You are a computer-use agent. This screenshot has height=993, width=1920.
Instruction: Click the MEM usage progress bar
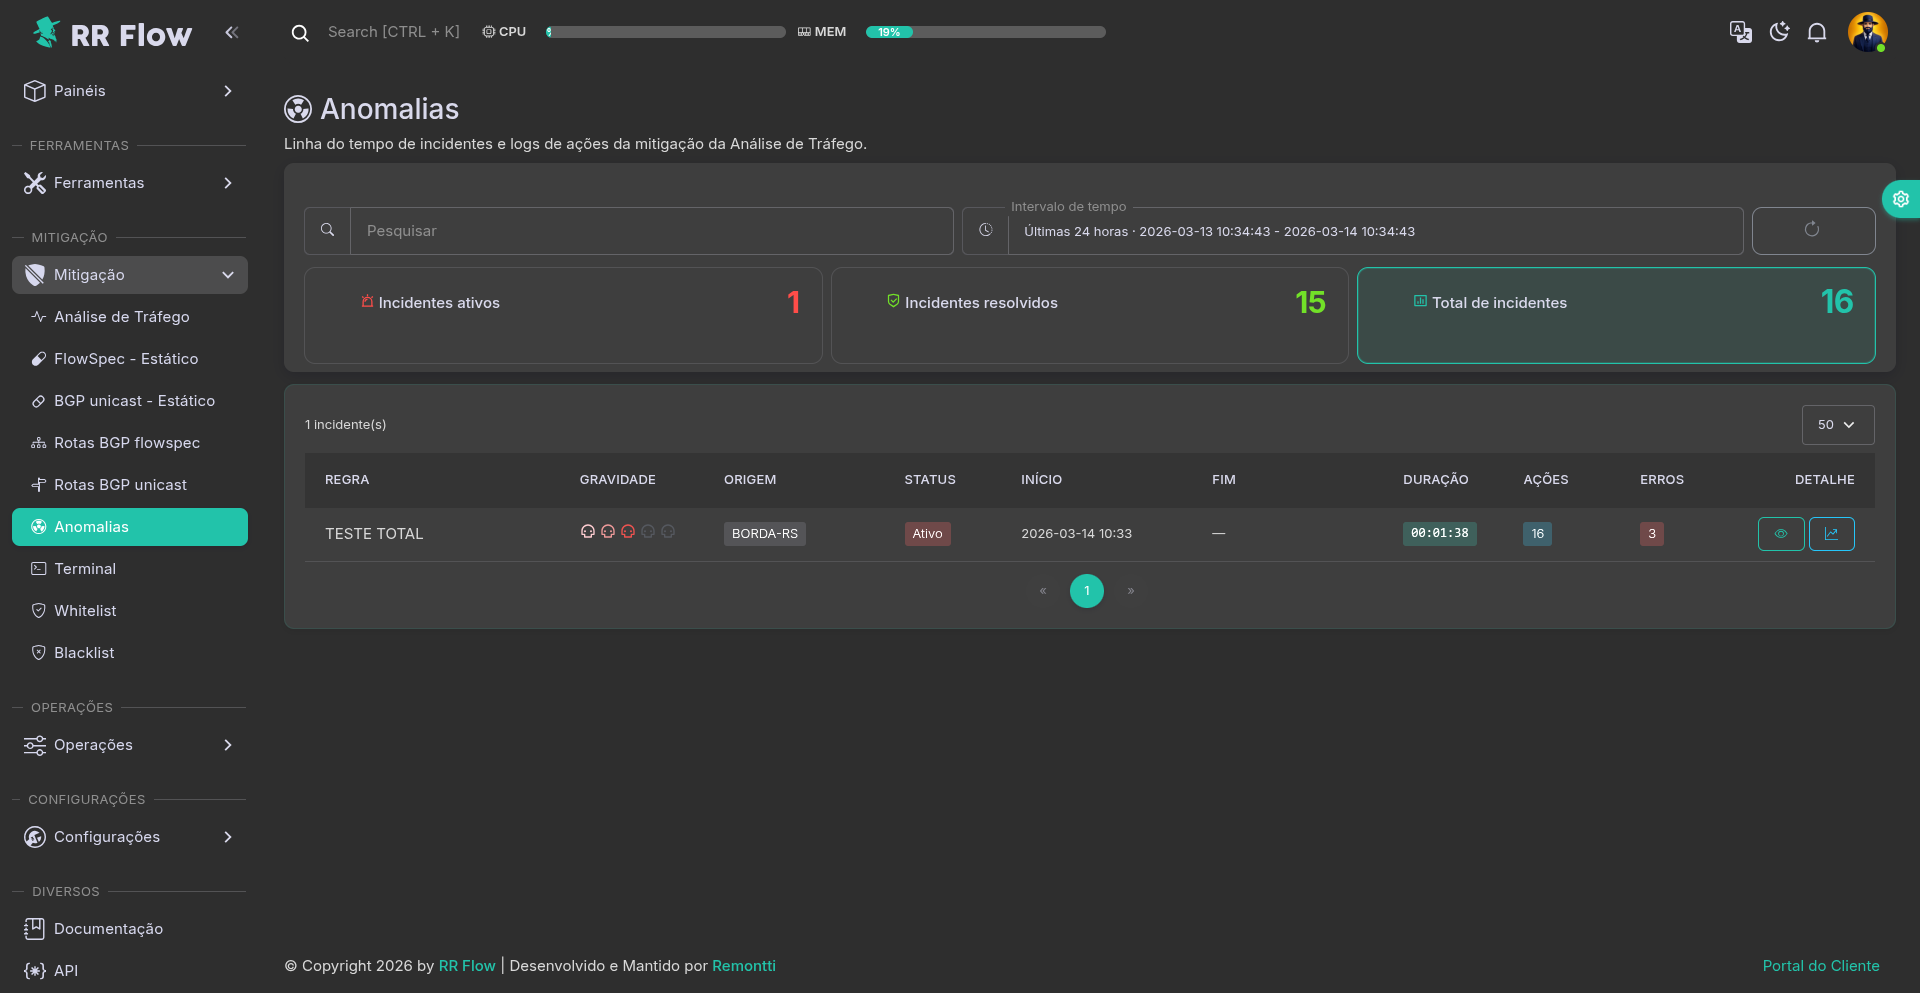(x=985, y=32)
